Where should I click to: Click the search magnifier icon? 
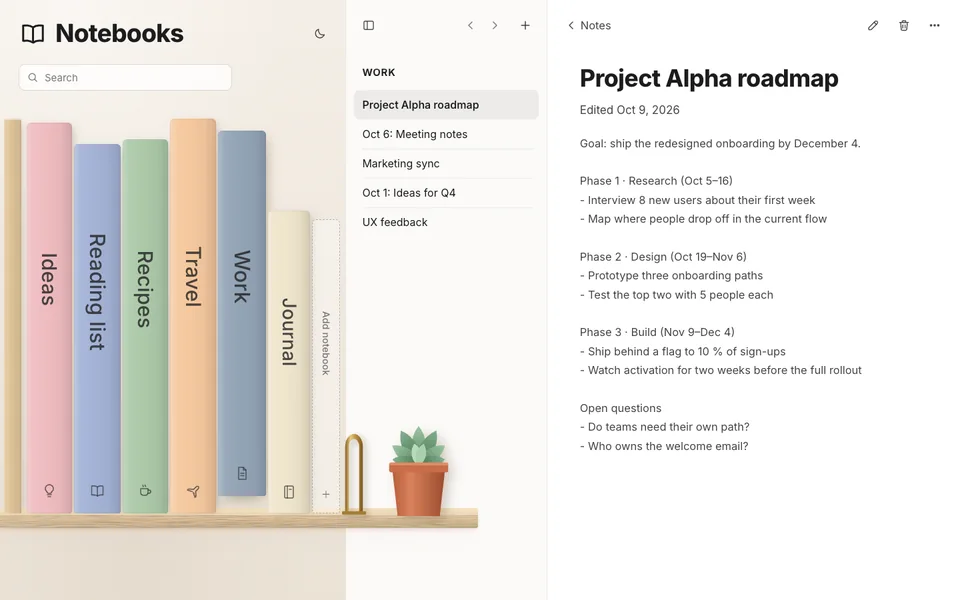tap(33, 78)
